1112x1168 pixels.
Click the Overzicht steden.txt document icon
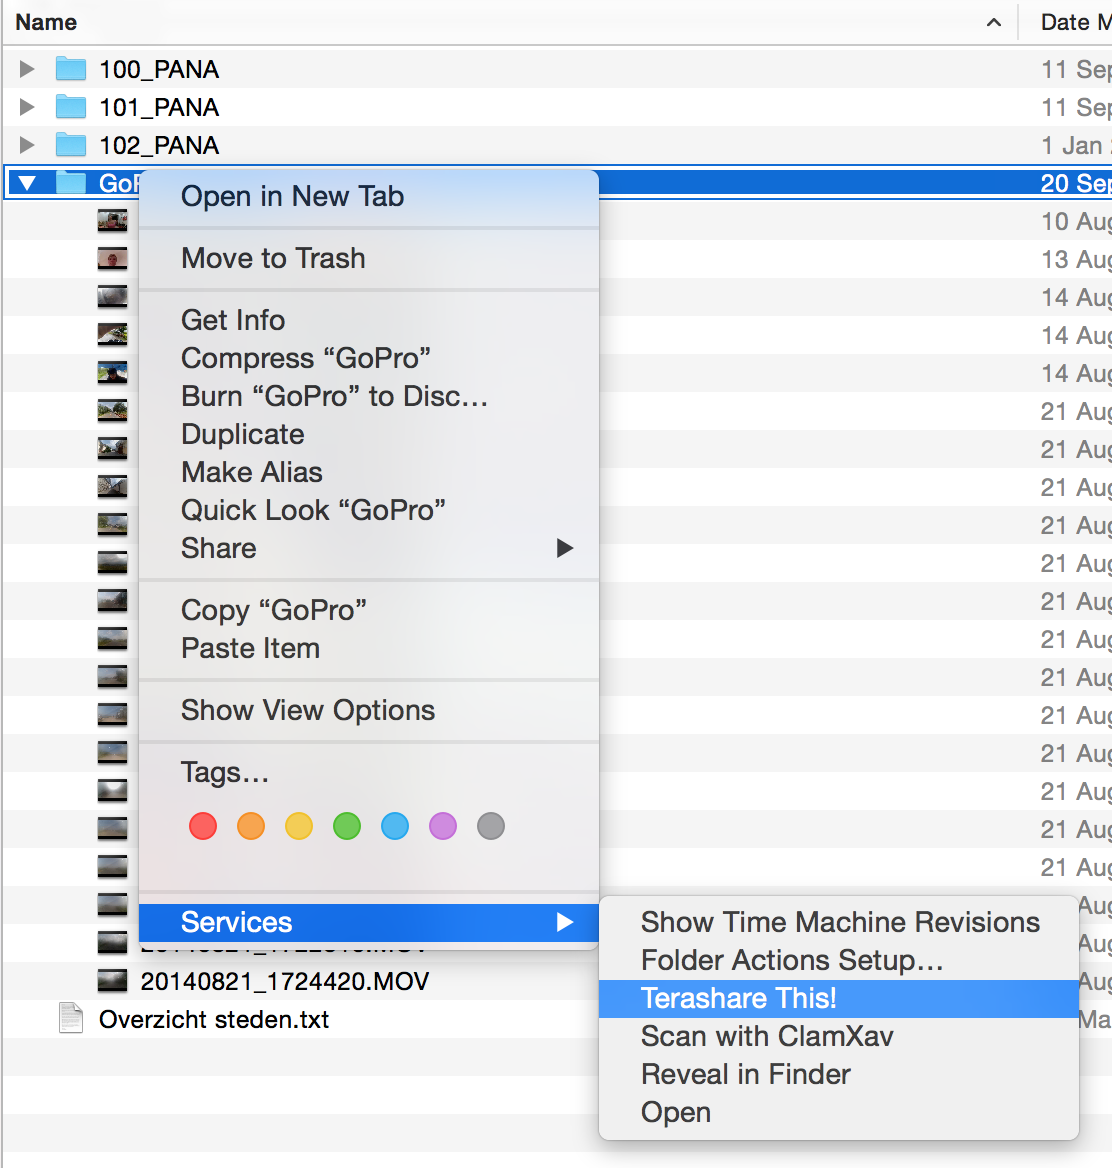(x=71, y=1019)
